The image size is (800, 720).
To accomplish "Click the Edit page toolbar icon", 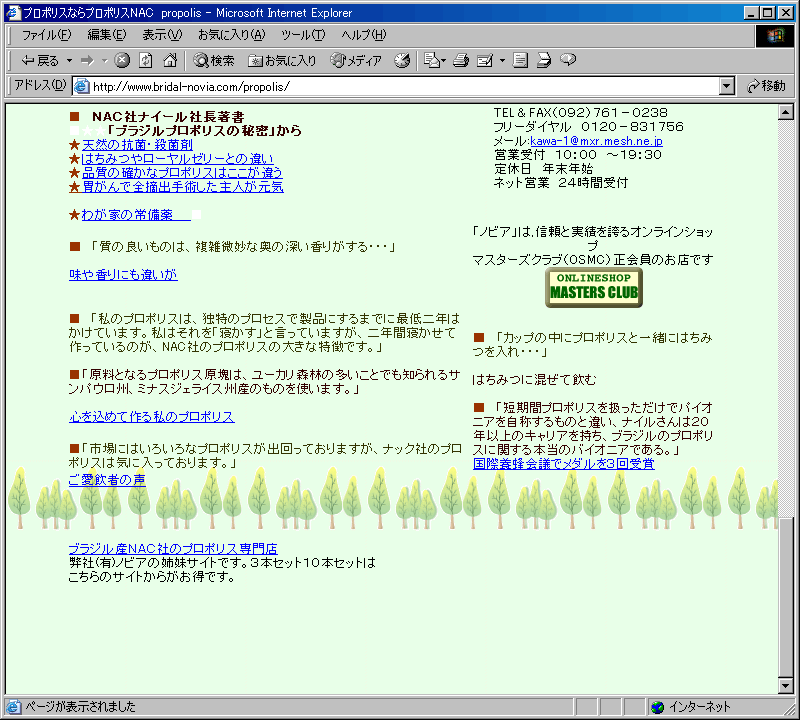I will point(485,60).
